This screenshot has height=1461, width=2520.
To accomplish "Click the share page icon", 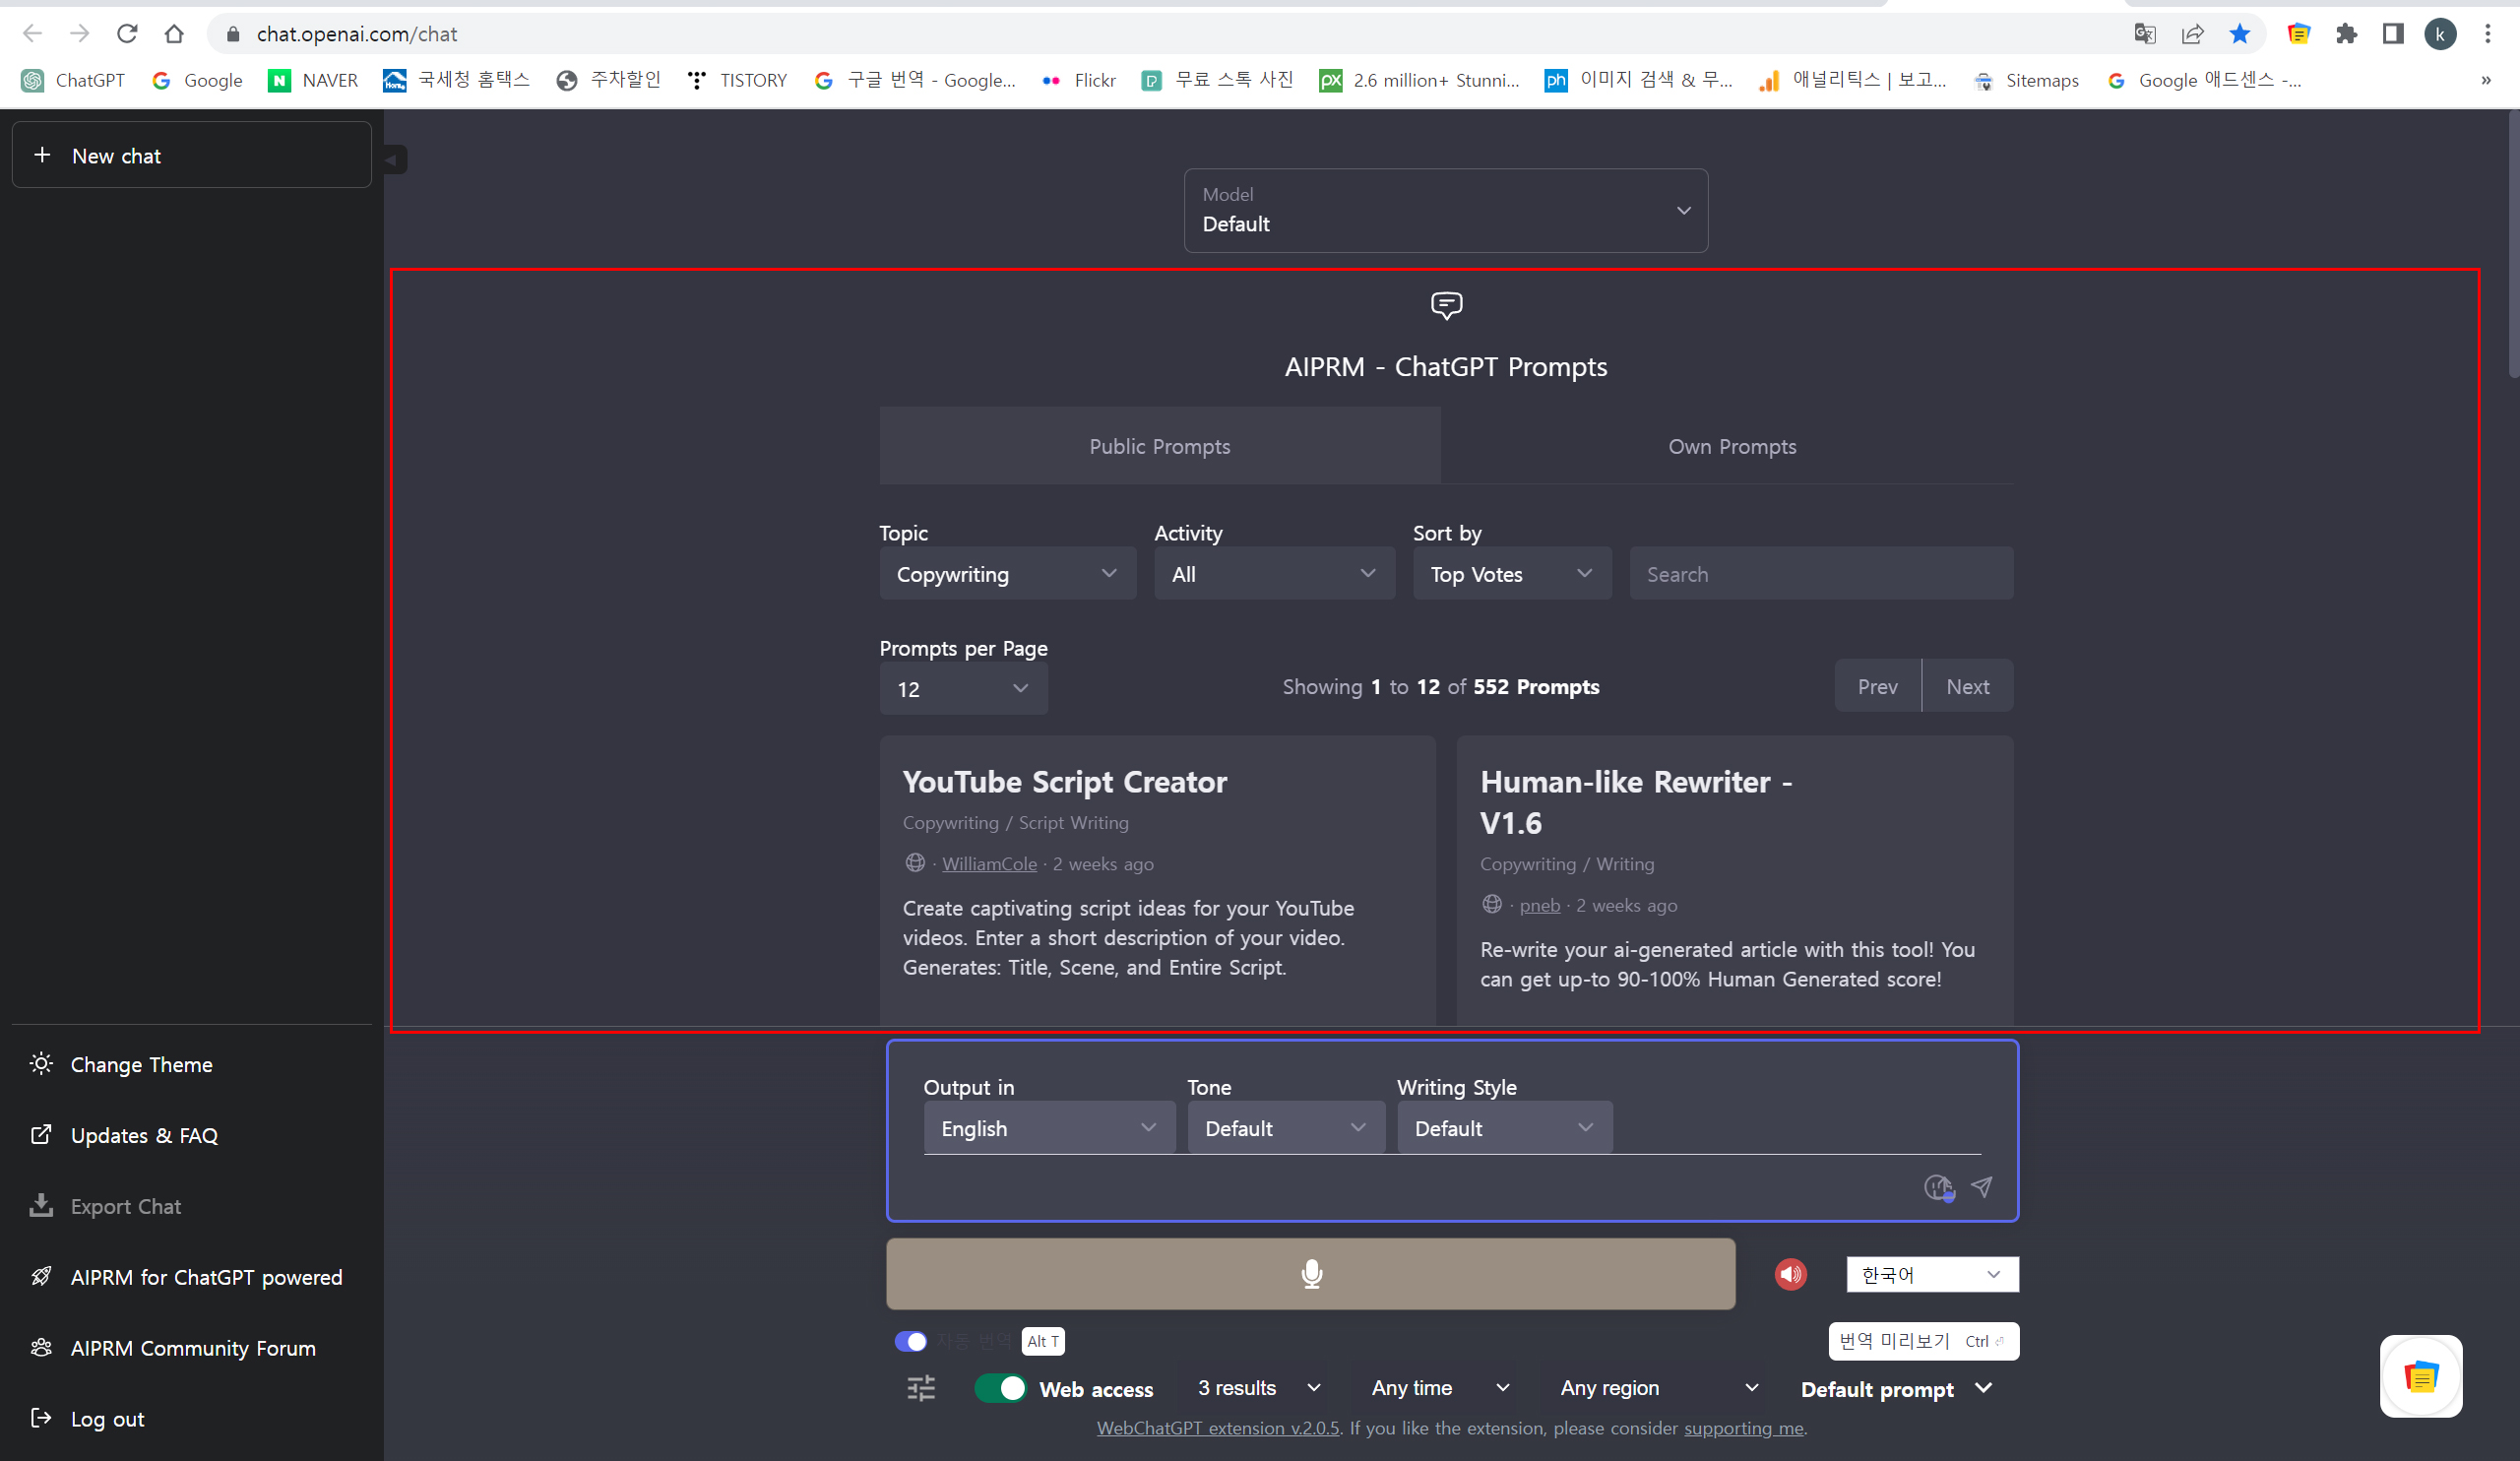I will [x=2192, y=34].
